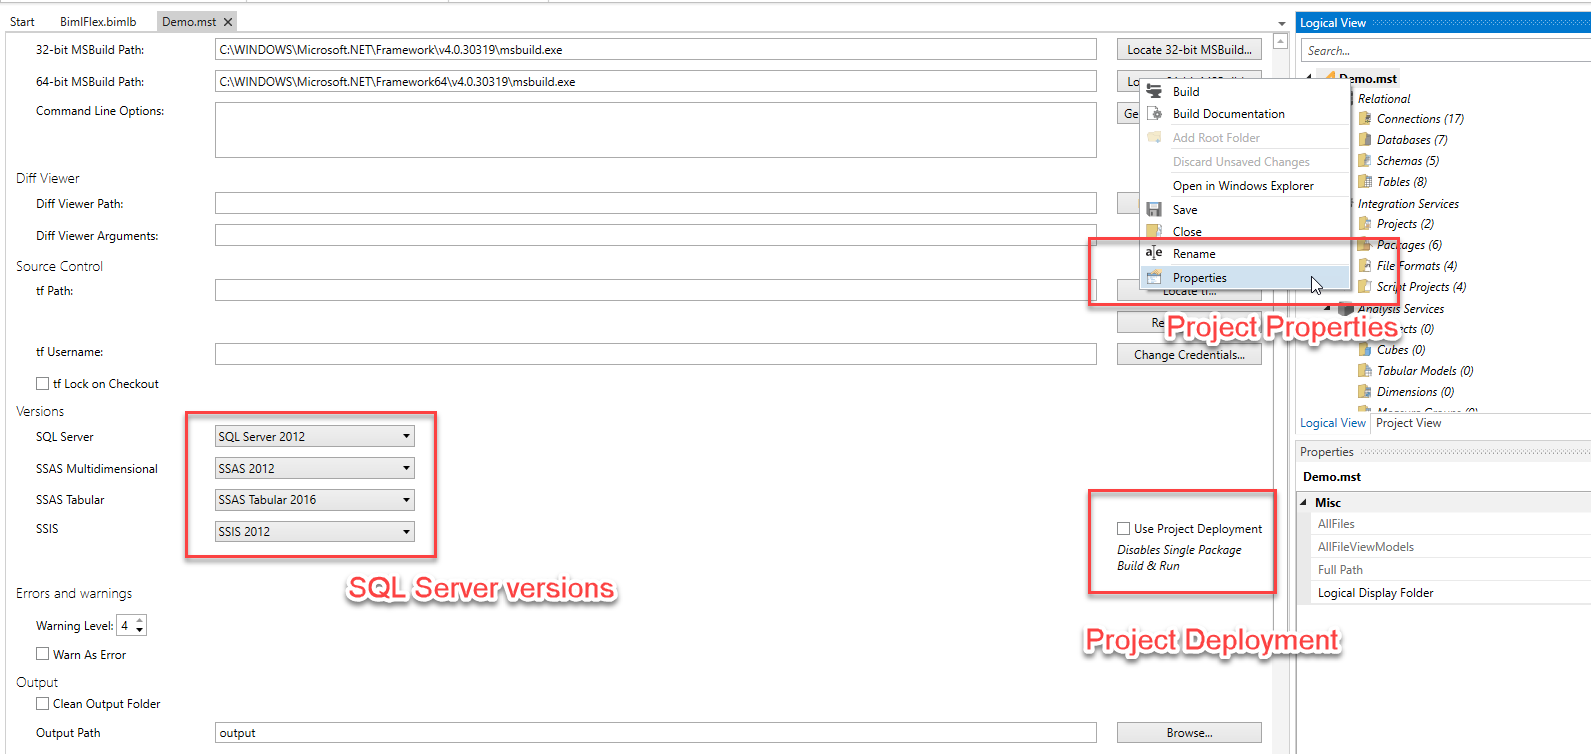Switch to the Start tab
This screenshot has width=1591, height=754.
pos(22,22)
